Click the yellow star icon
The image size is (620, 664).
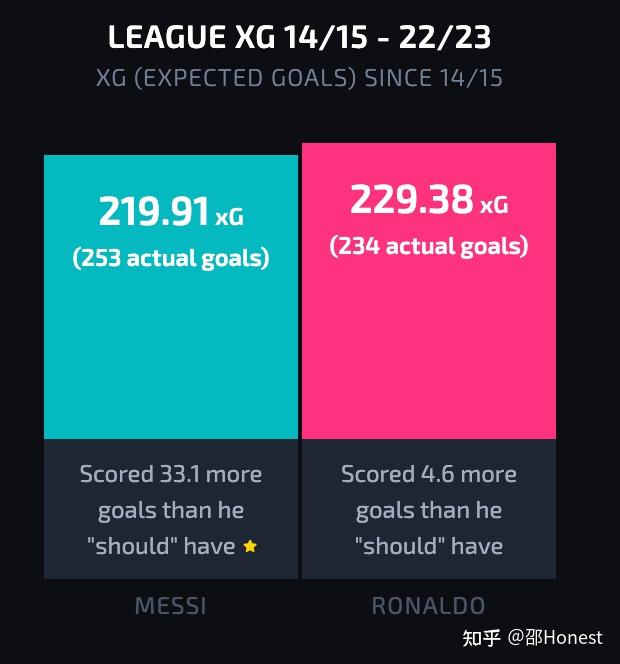pos(250,546)
